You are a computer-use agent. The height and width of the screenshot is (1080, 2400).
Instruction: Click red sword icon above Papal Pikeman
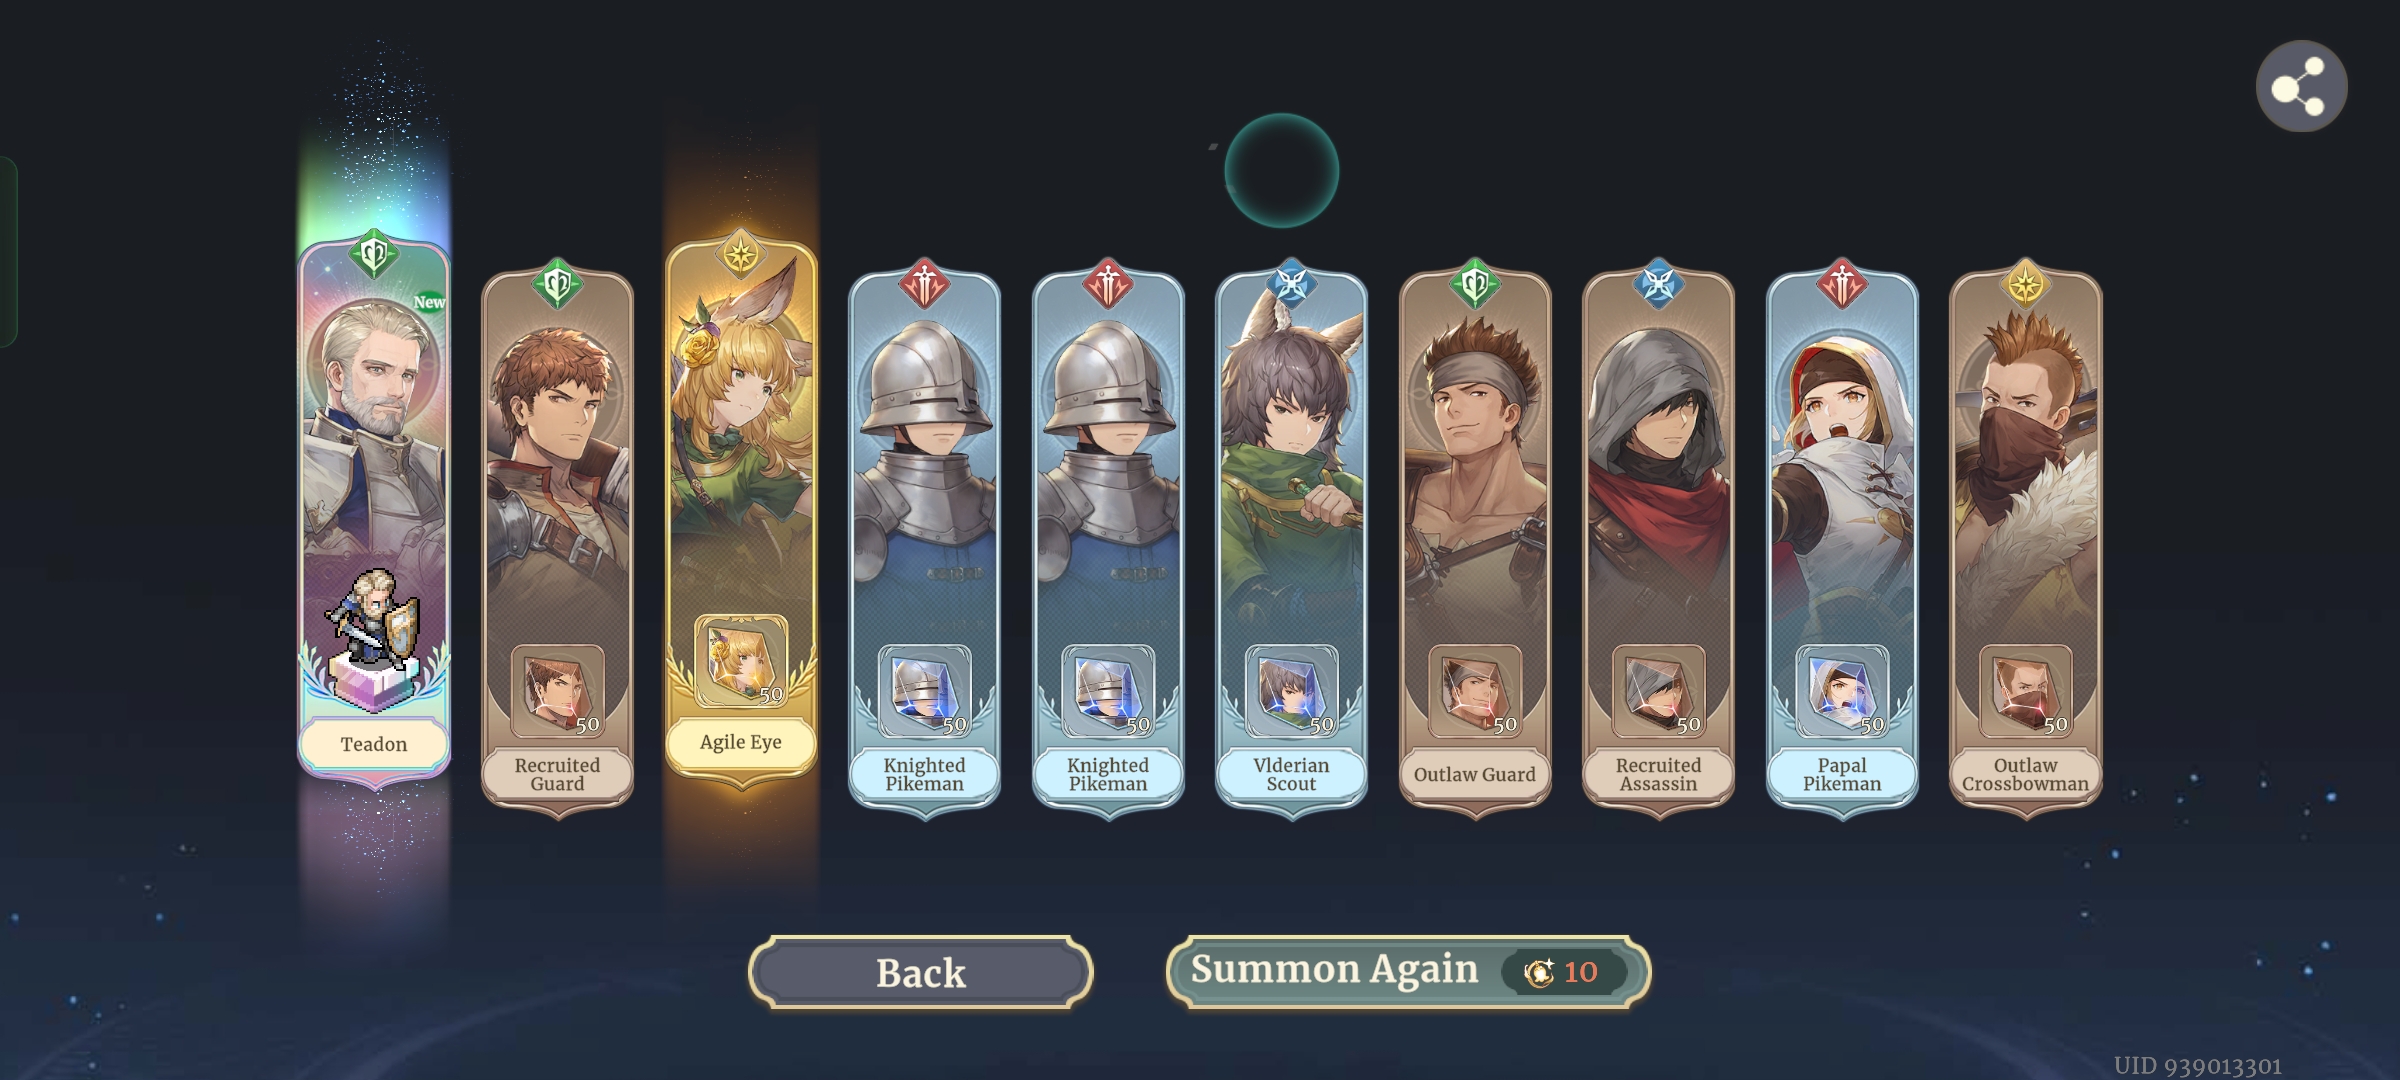pyautogui.click(x=1842, y=284)
